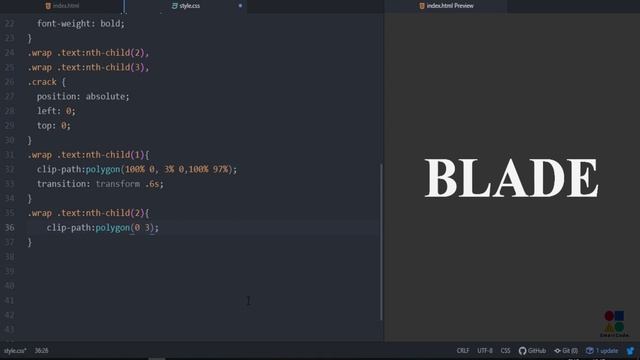The image size is (640, 360).
Task: Open GitHub panel from status bar
Action: point(532,351)
